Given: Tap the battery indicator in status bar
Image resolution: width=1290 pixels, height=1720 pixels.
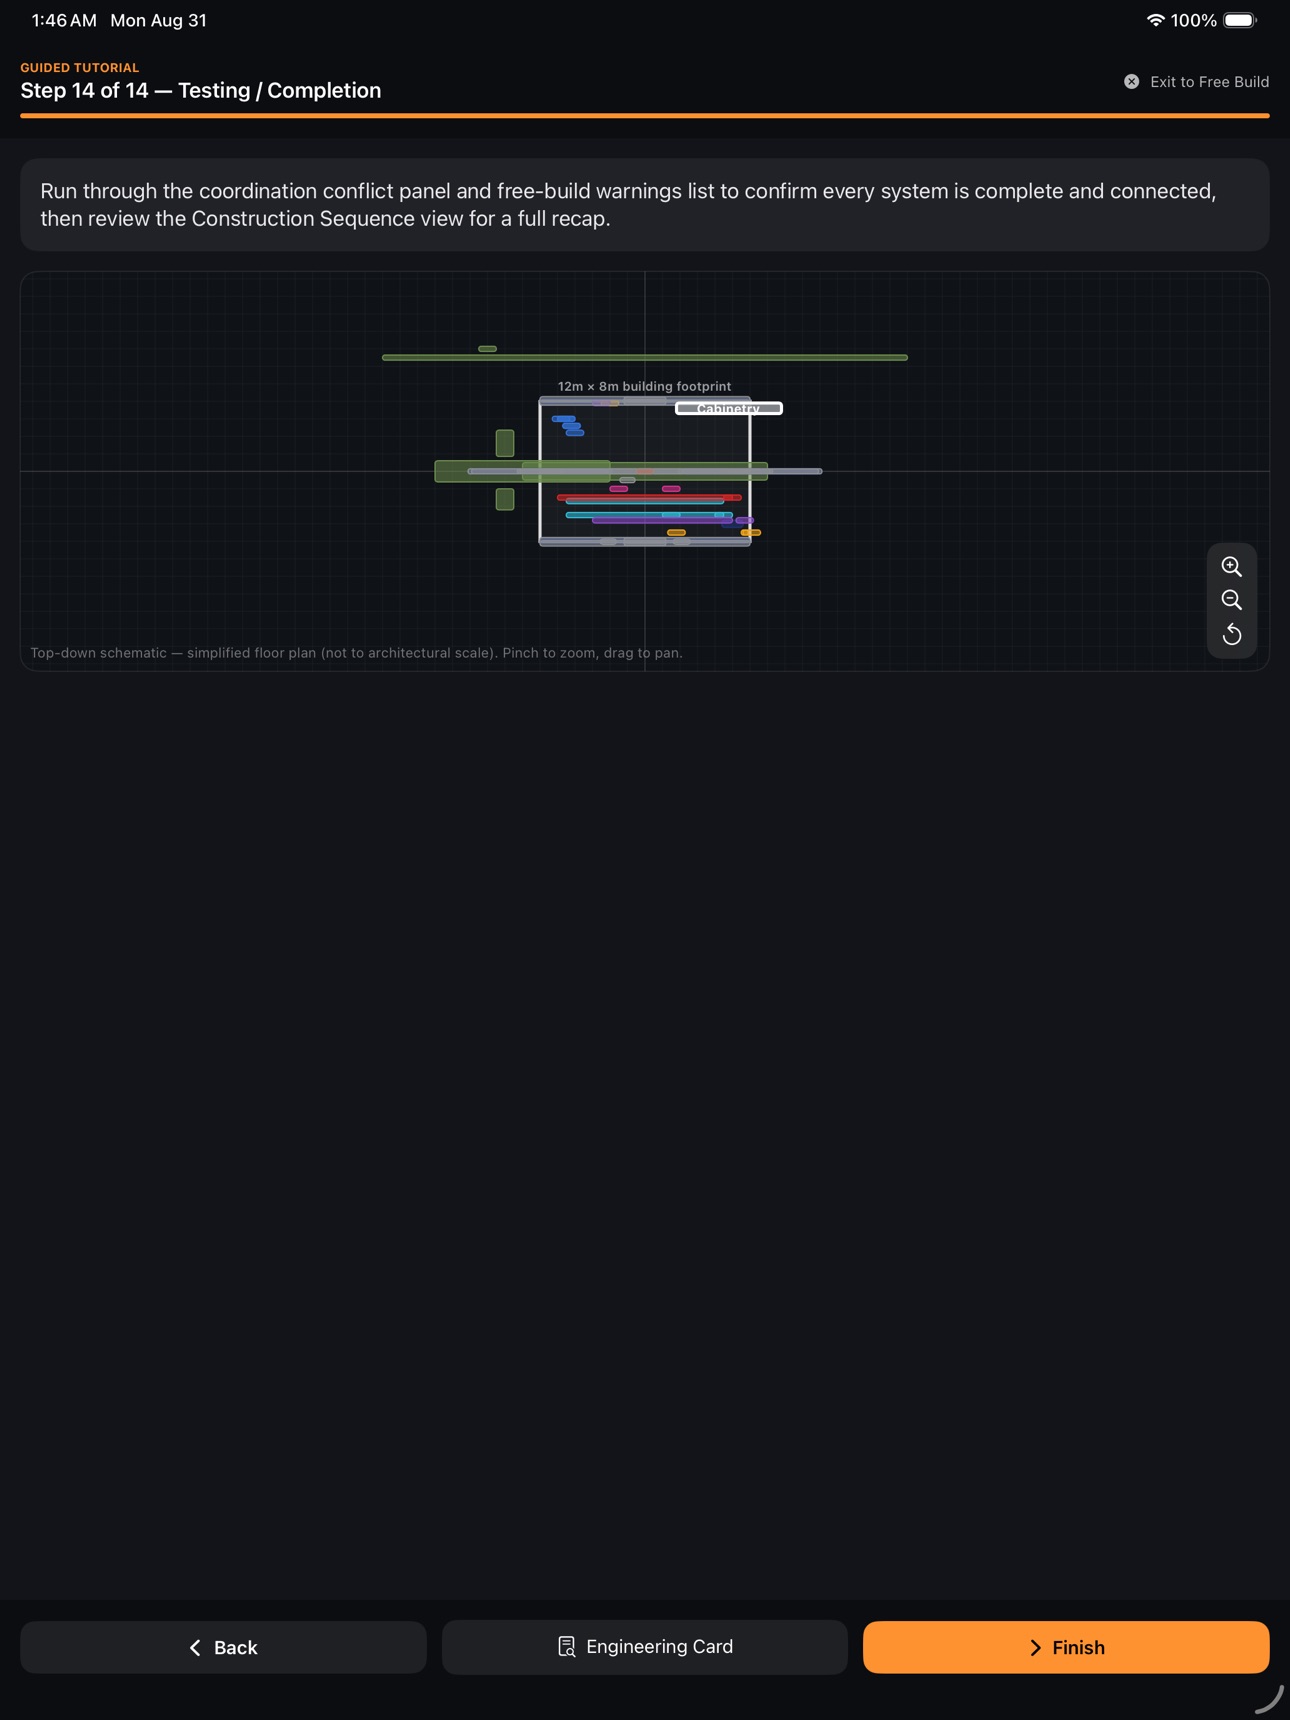Looking at the screenshot, I should [x=1240, y=20].
